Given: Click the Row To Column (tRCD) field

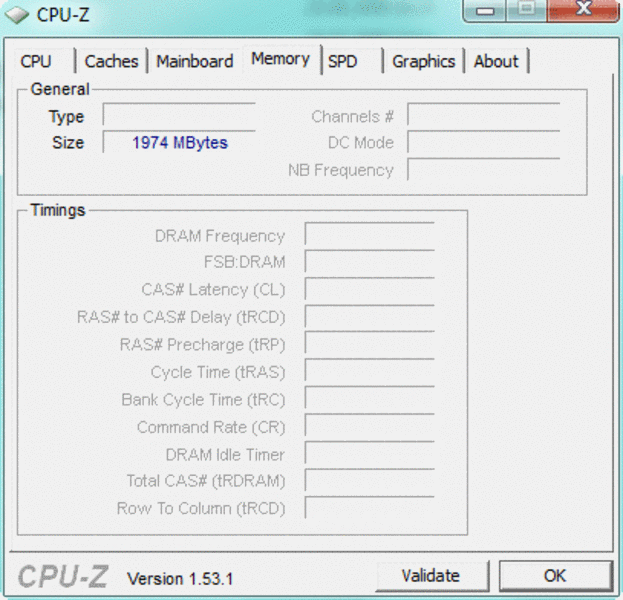Looking at the screenshot, I should 370,507.
